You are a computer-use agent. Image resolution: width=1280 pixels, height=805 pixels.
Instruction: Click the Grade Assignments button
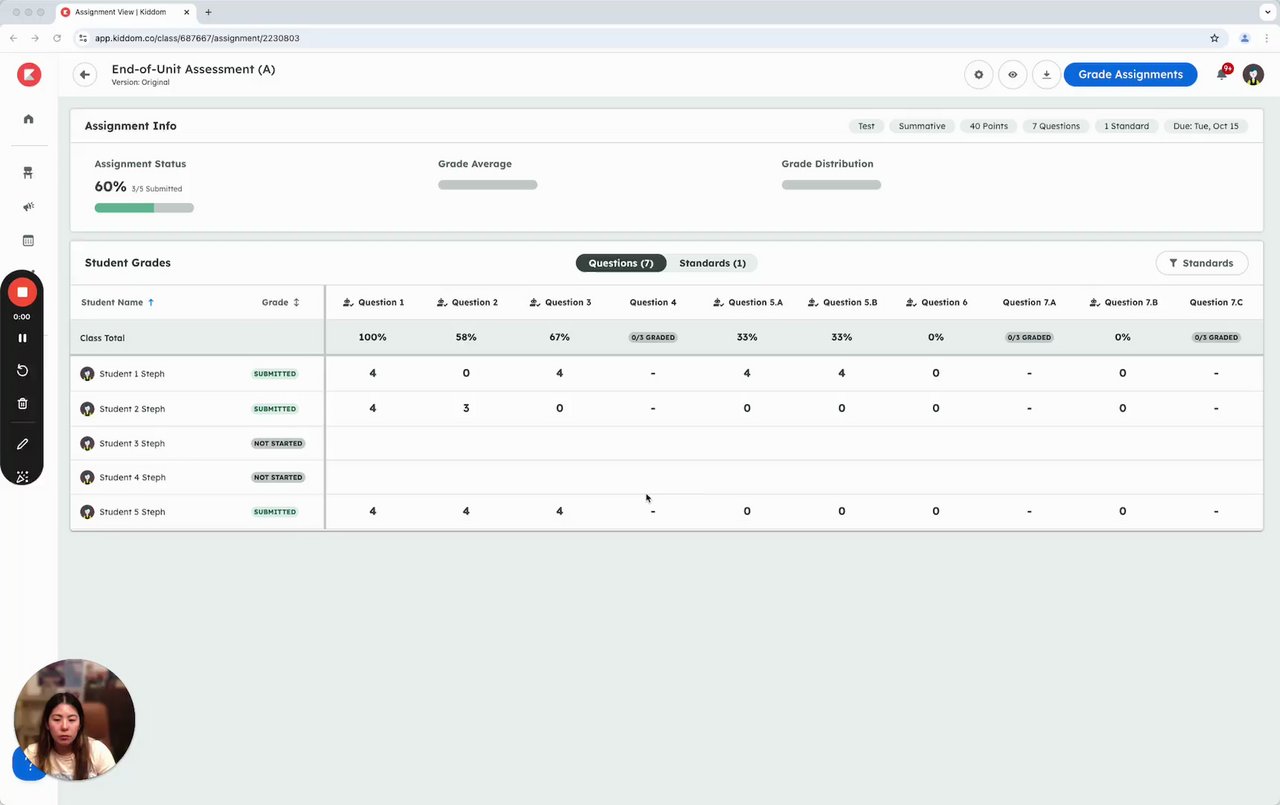coord(1130,74)
